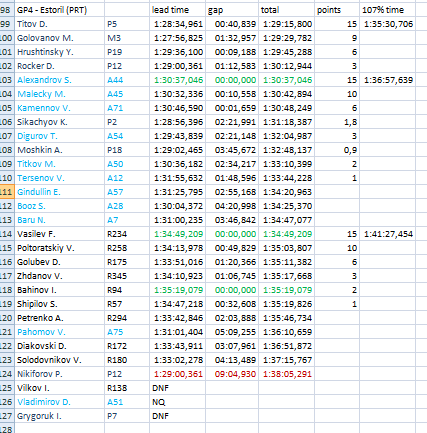The height and width of the screenshot is (433, 427).
Task: Select row header 111
Action: click(7, 192)
